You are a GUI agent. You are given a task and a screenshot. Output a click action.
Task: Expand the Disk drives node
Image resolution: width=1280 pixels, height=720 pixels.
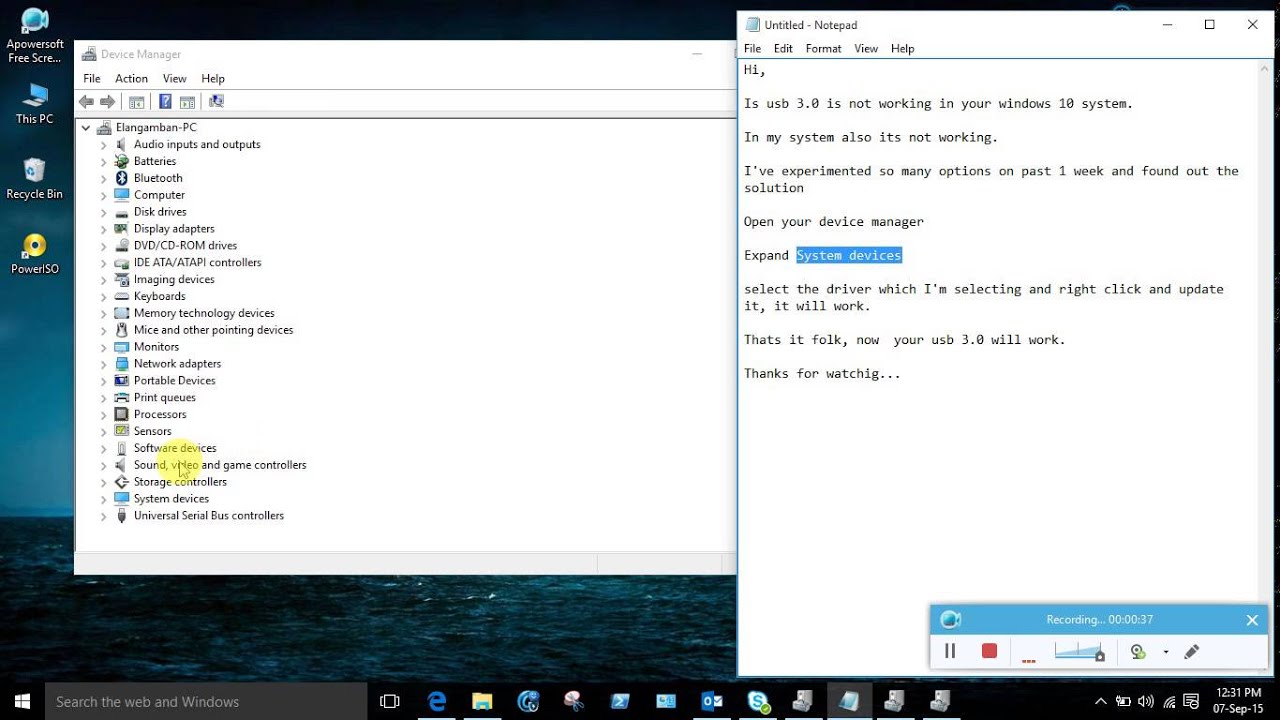[103, 212]
